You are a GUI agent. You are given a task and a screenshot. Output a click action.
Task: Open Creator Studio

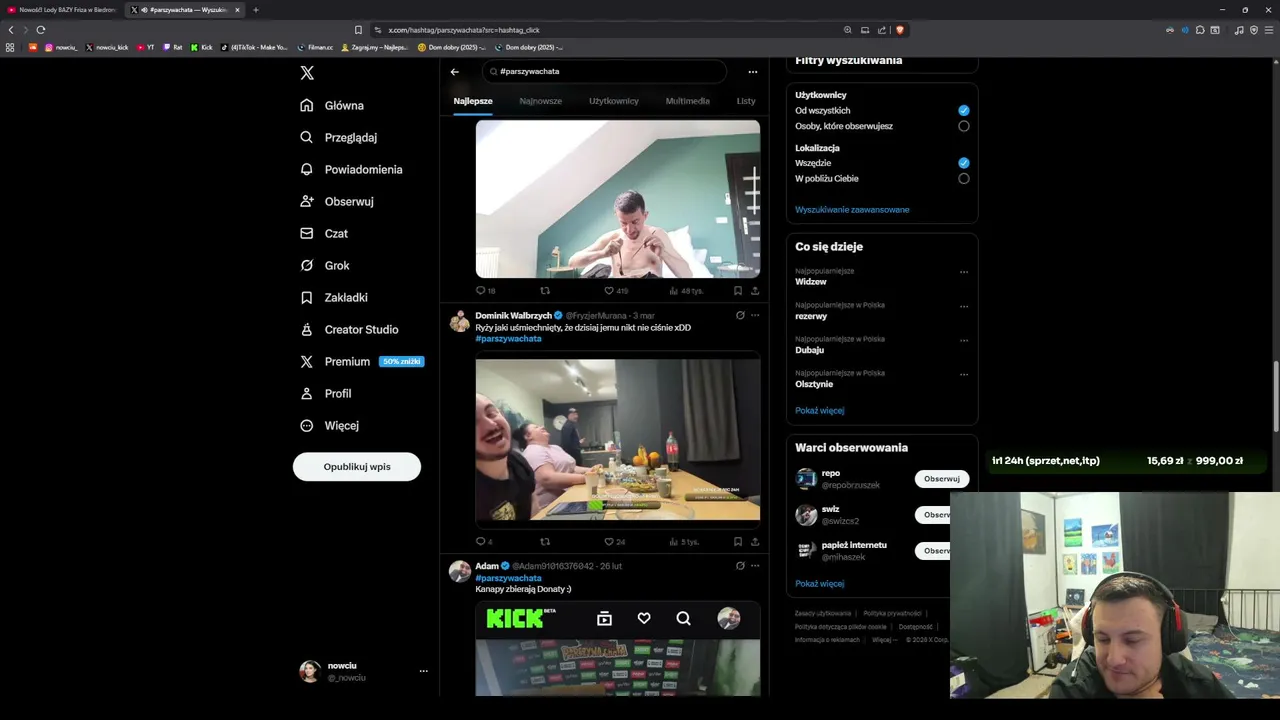349,329
